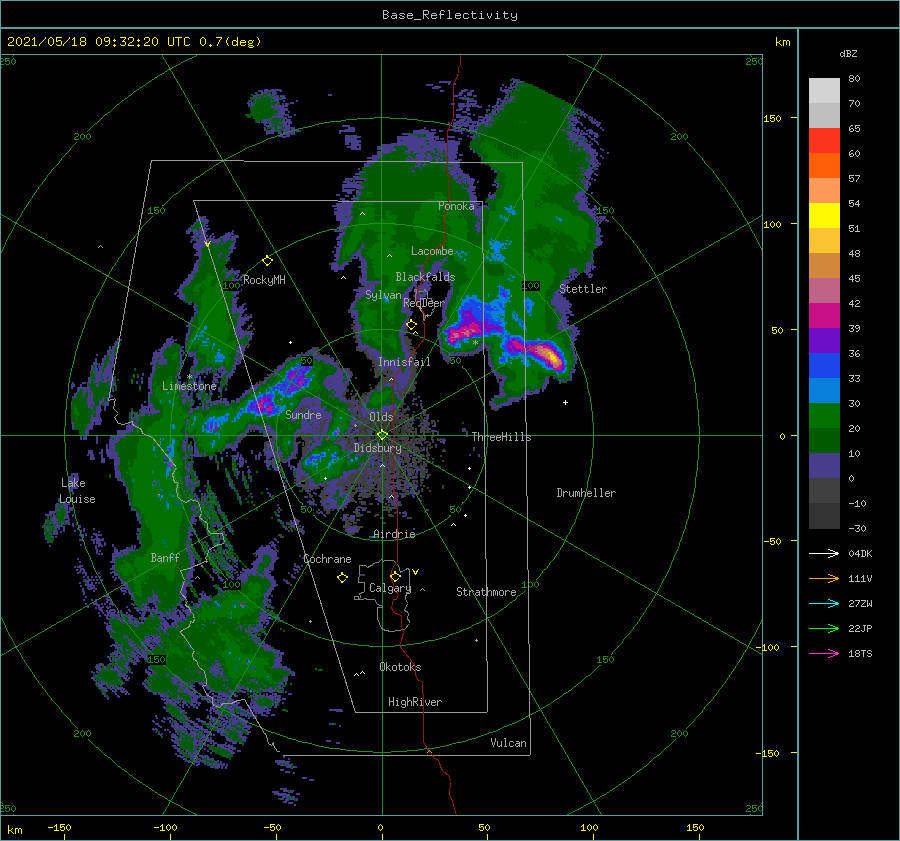Viewport: 900px width, 841px height.
Task: Click the Sundre label
Action: [x=303, y=414]
